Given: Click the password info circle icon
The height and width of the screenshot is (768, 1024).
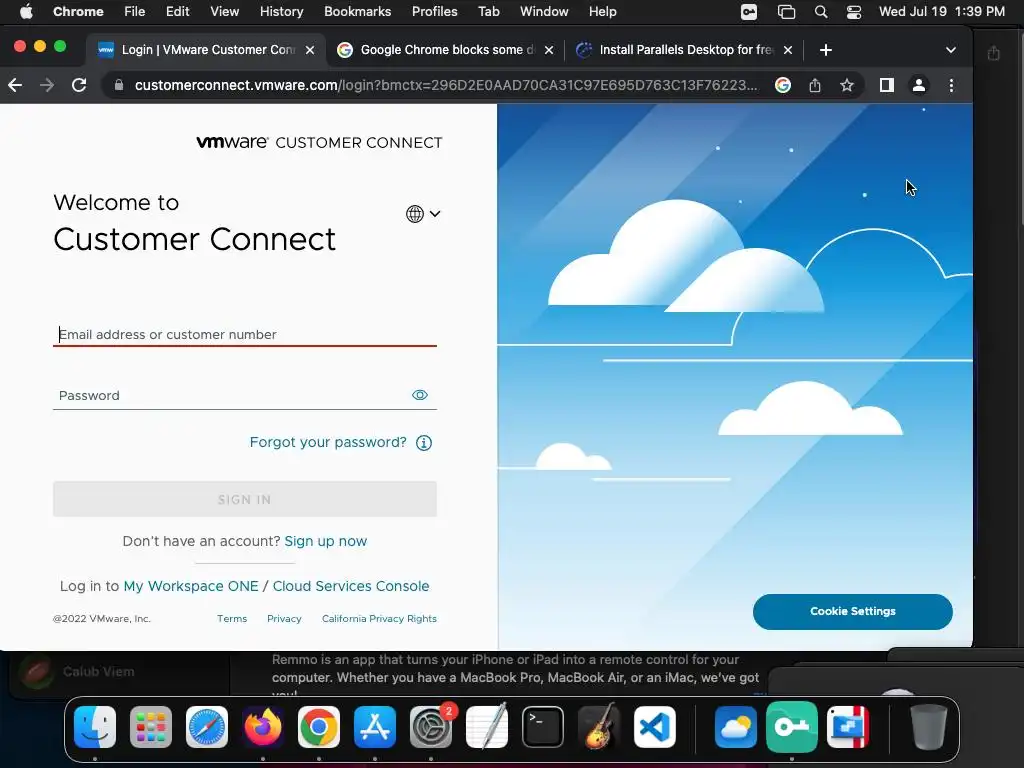Looking at the screenshot, I should click(424, 443).
